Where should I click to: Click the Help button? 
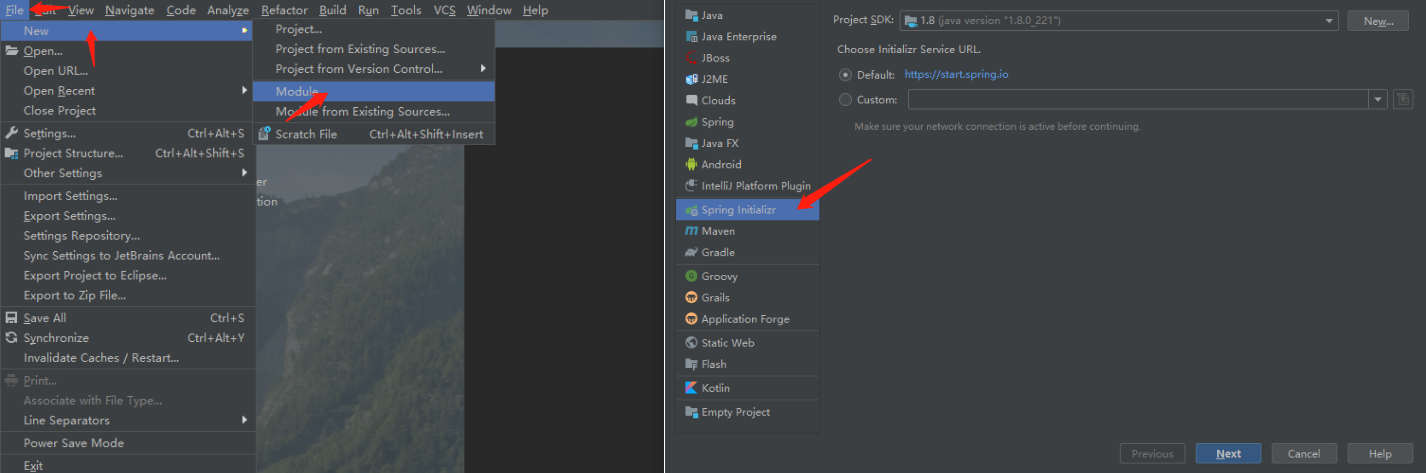point(1380,454)
